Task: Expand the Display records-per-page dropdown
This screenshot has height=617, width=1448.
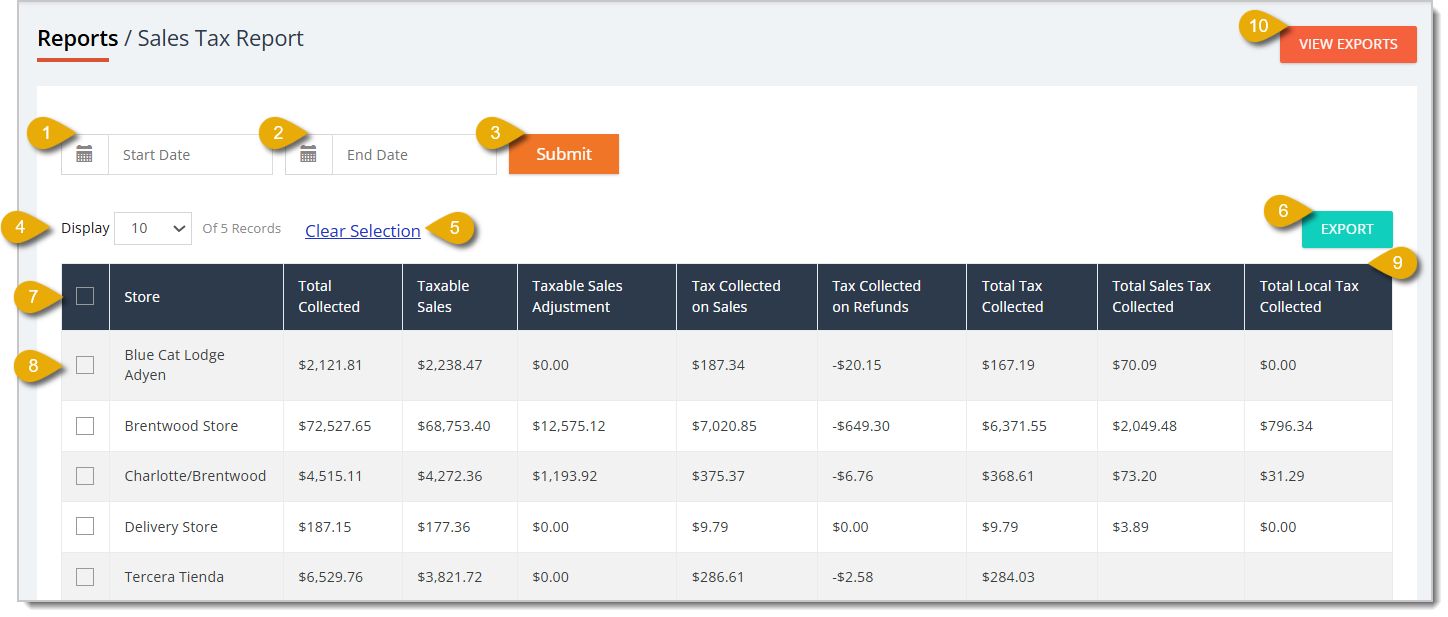Action: point(153,228)
